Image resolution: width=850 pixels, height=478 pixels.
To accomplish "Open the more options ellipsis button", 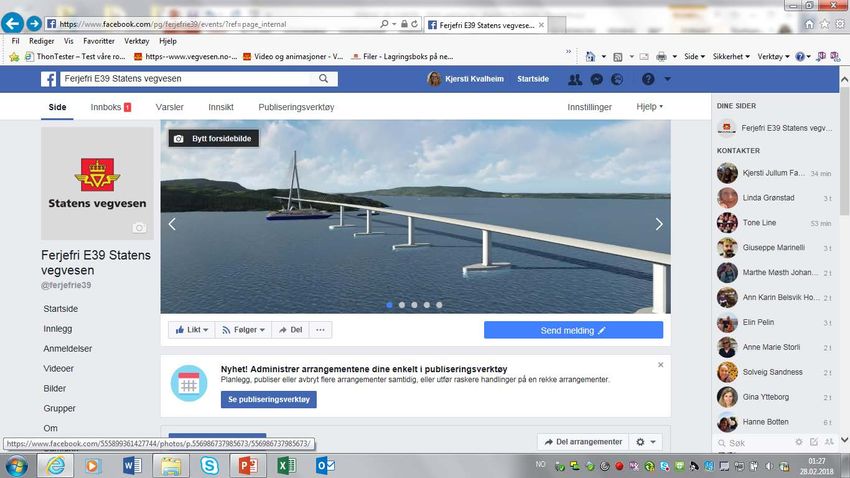I will (320, 330).
